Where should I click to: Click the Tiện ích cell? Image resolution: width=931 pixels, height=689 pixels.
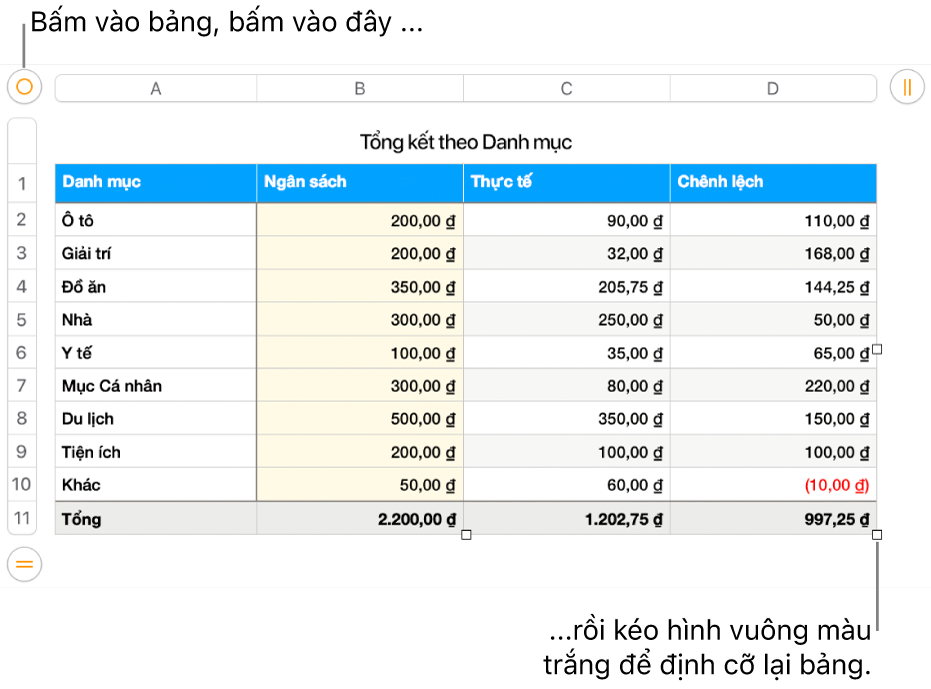[x=156, y=451]
